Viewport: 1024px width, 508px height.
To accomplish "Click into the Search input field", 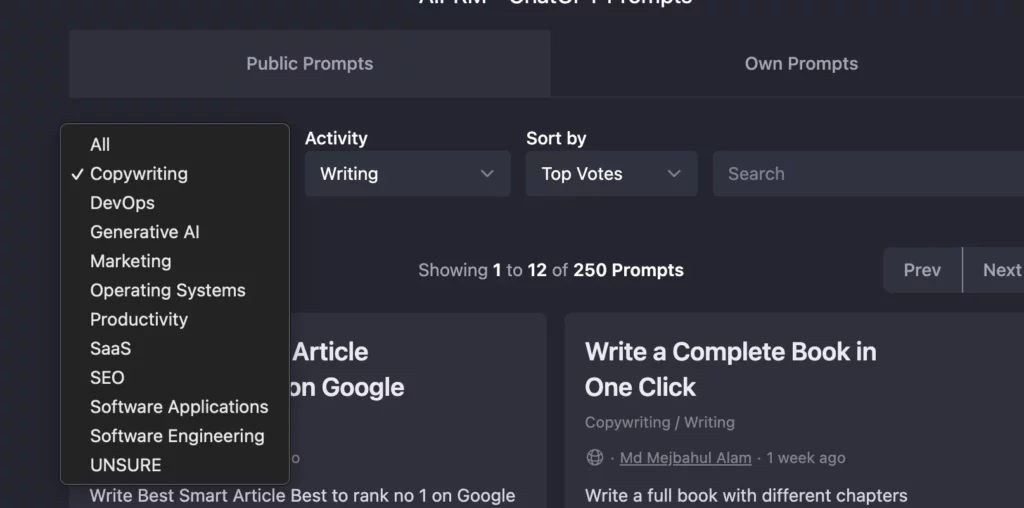I will click(x=869, y=174).
